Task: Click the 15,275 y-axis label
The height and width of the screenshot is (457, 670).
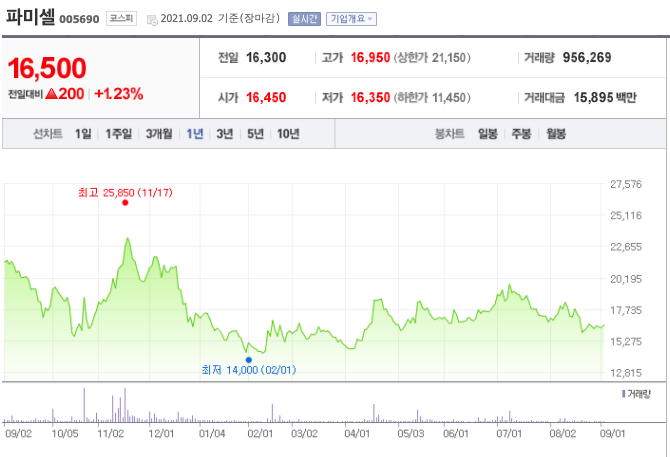Action: [x=626, y=341]
